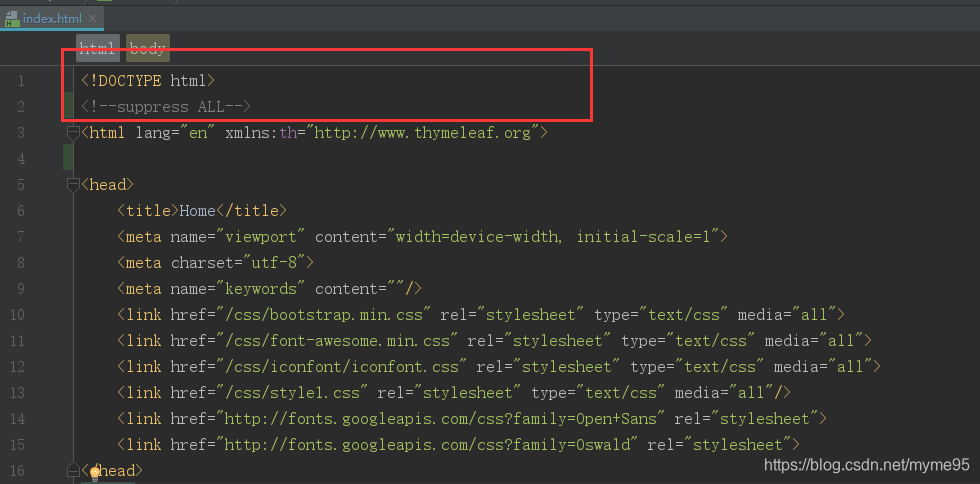Click the style1.css href path

pyautogui.click(x=292, y=393)
